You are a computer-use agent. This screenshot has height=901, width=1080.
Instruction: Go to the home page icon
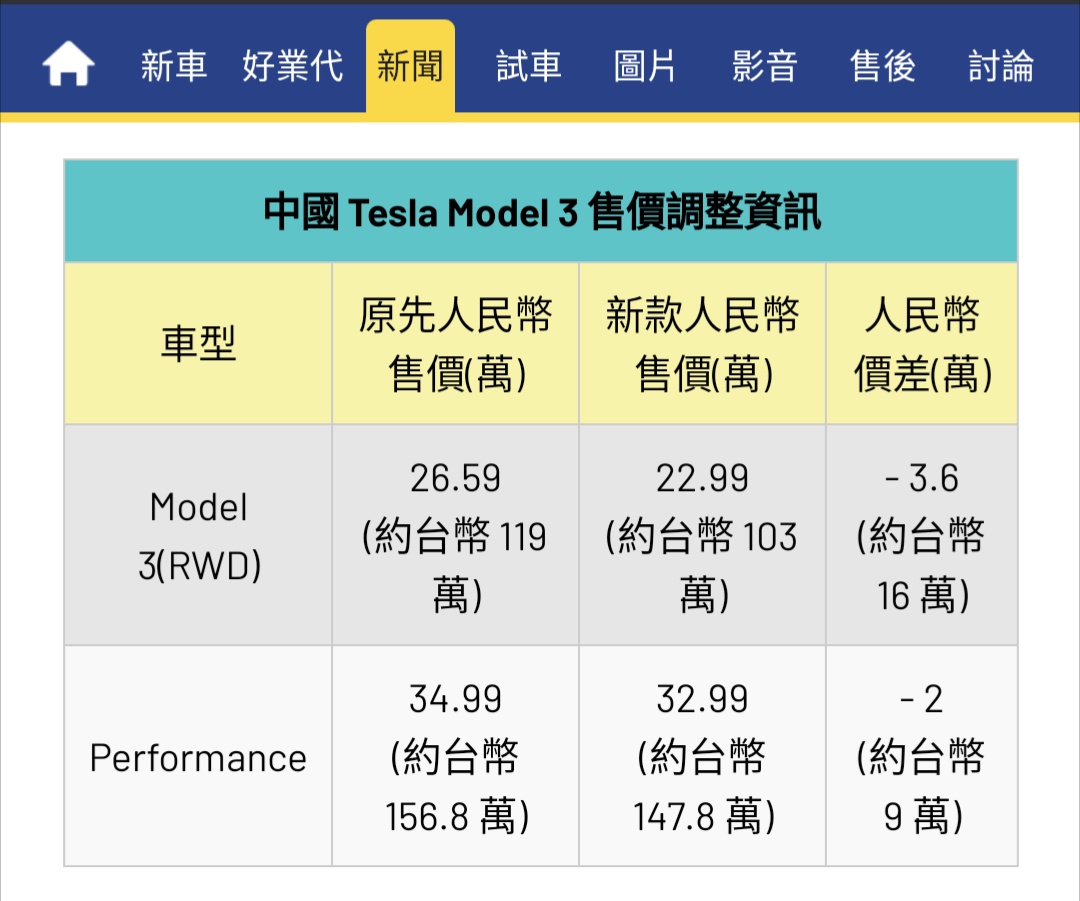pyautogui.click(x=68, y=66)
